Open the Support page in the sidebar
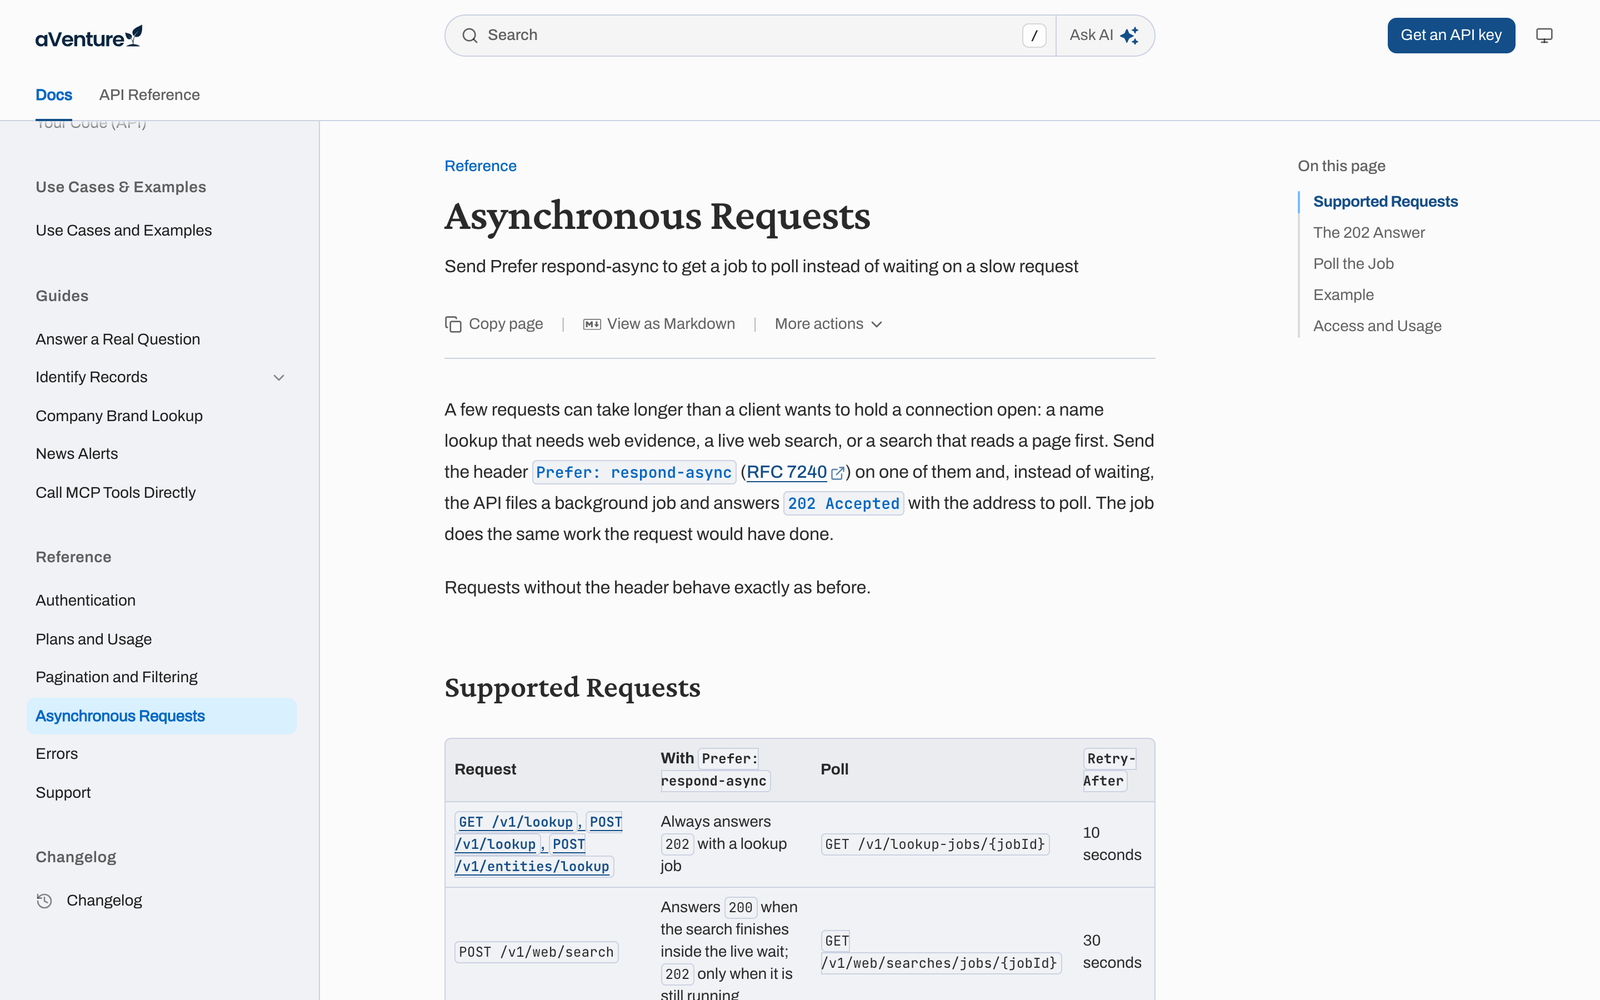 pyautogui.click(x=63, y=792)
